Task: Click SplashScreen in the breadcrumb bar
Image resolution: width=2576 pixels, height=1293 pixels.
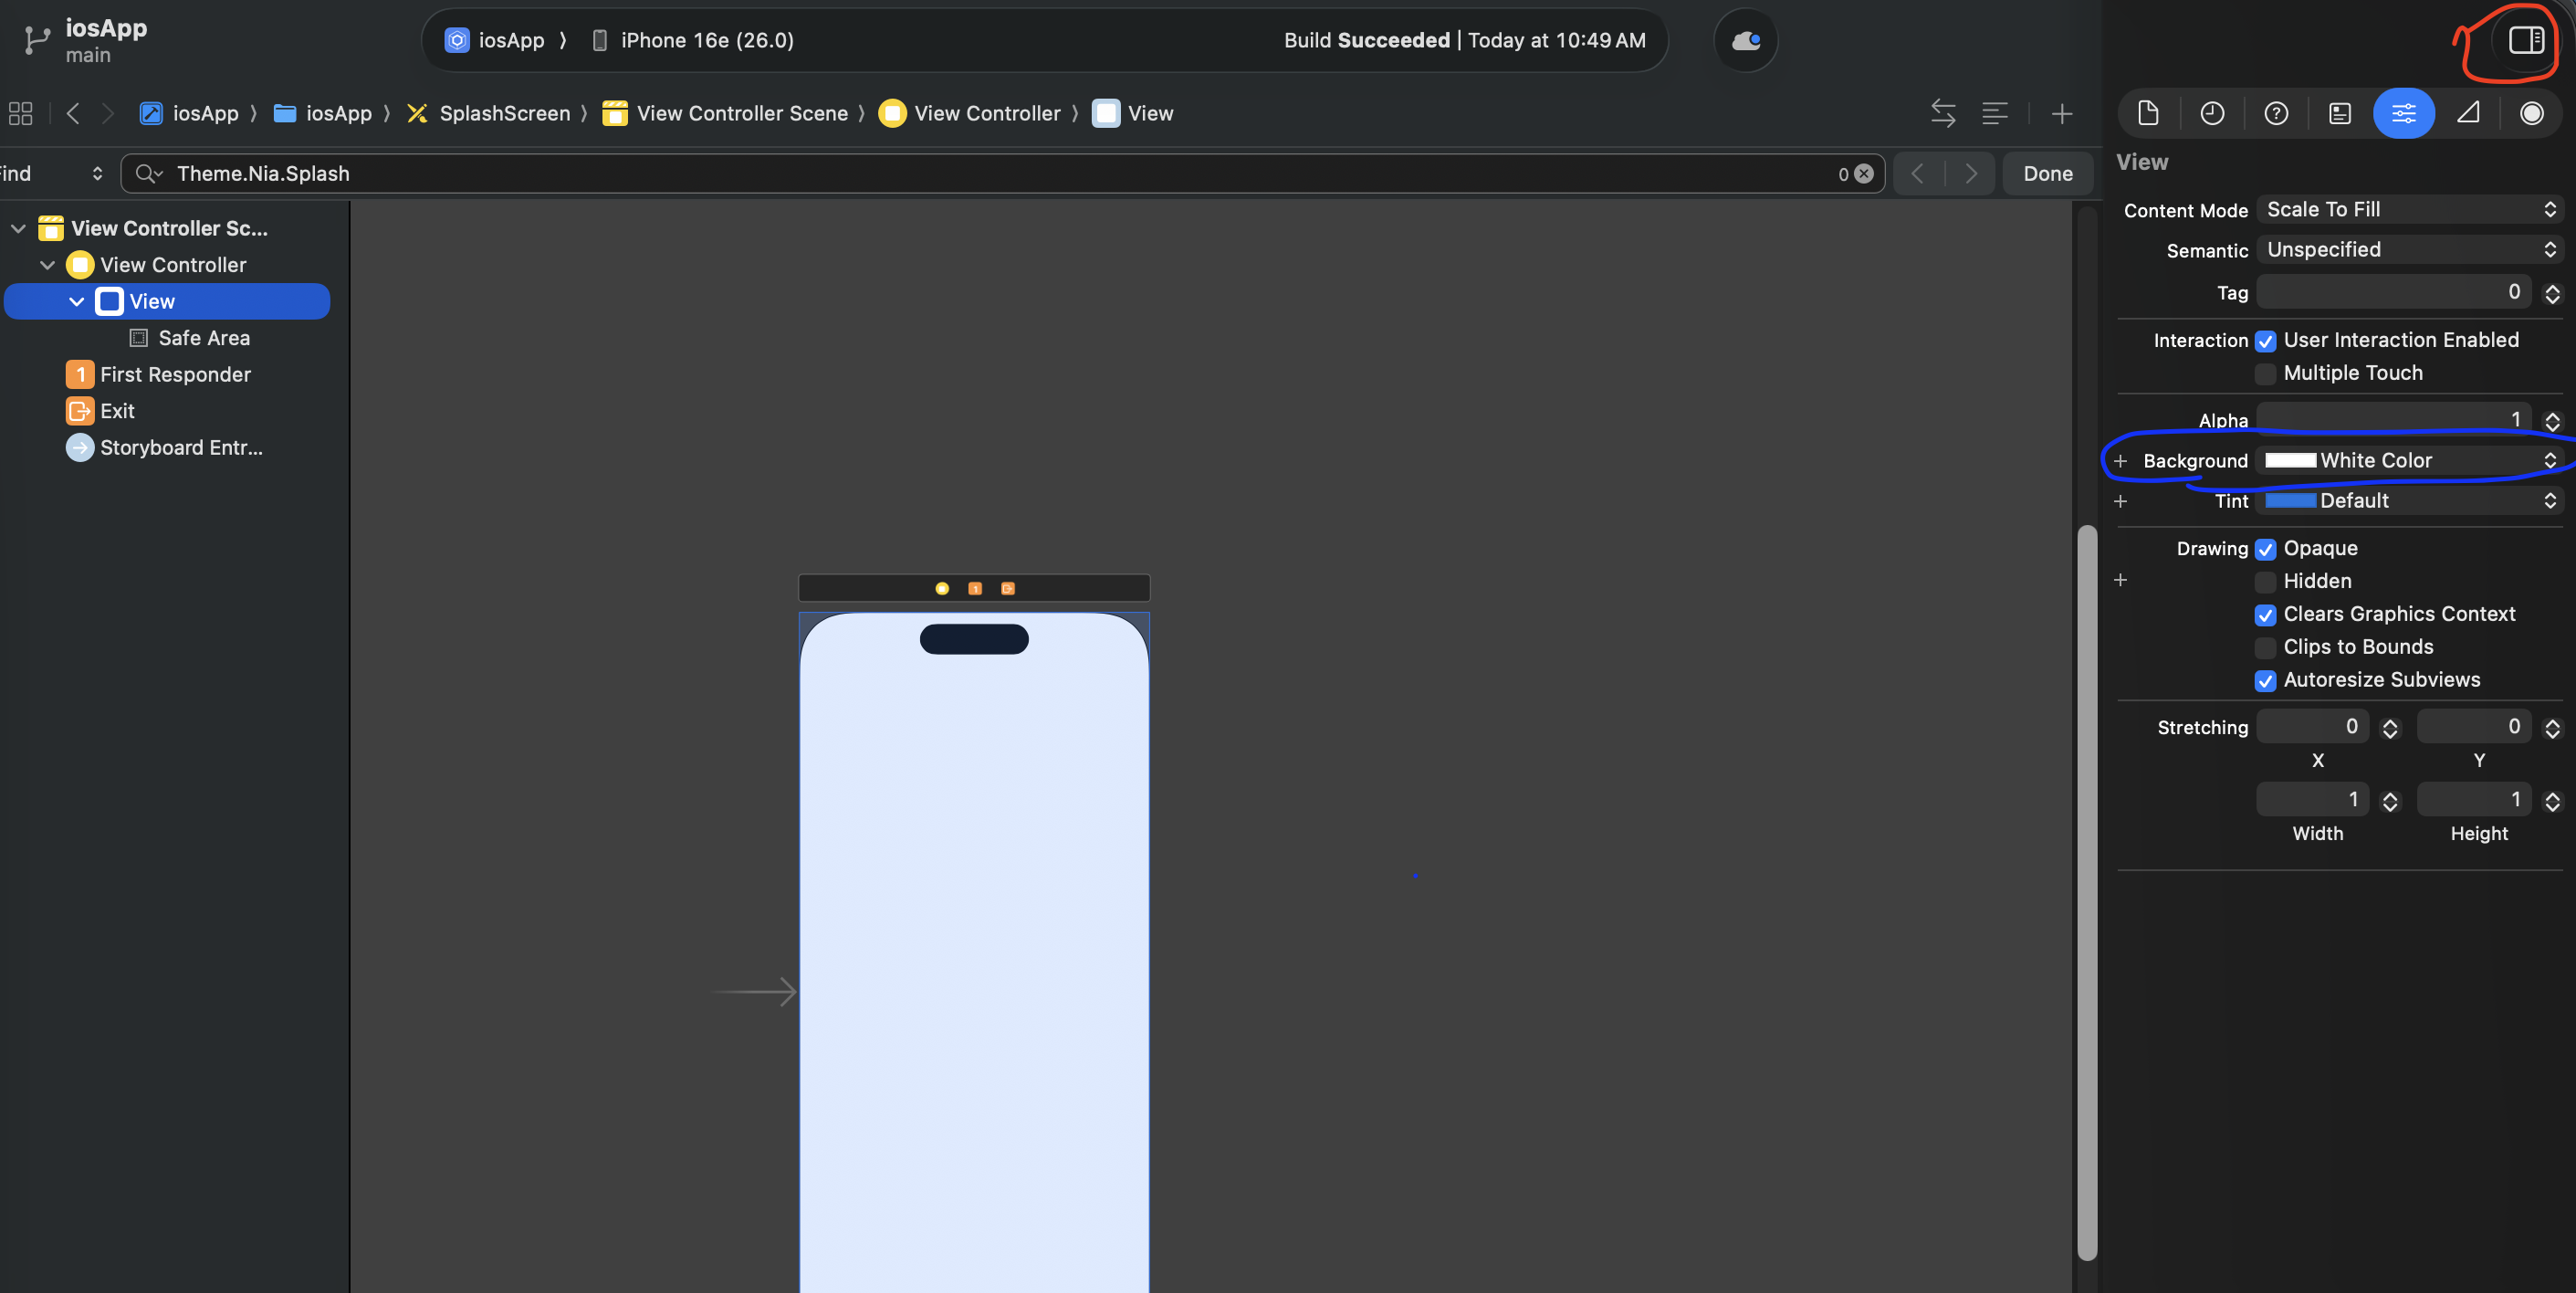Action: pos(503,114)
